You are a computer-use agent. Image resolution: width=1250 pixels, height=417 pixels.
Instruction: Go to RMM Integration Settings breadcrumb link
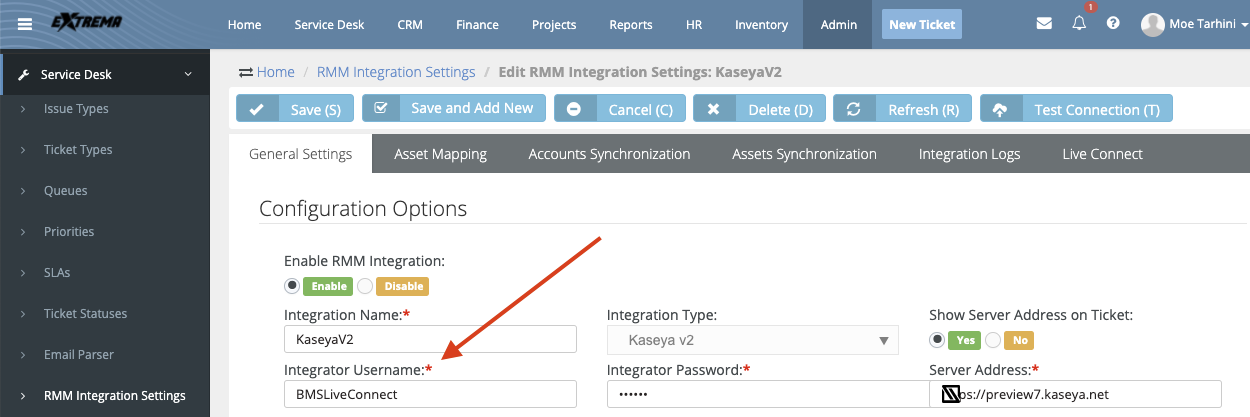point(395,72)
